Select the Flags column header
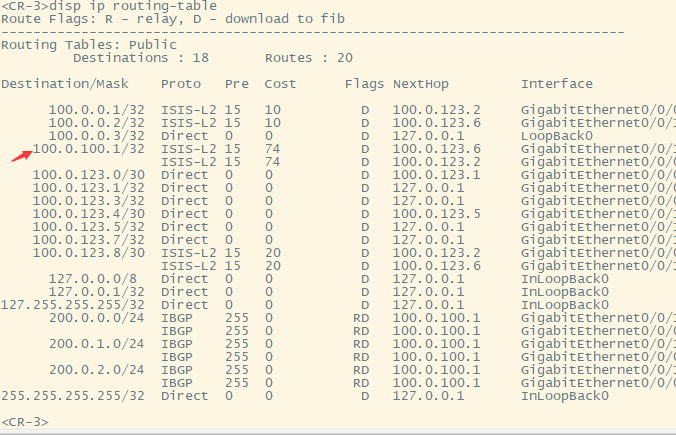The image size is (676, 435). pyautogui.click(x=364, y=84)
